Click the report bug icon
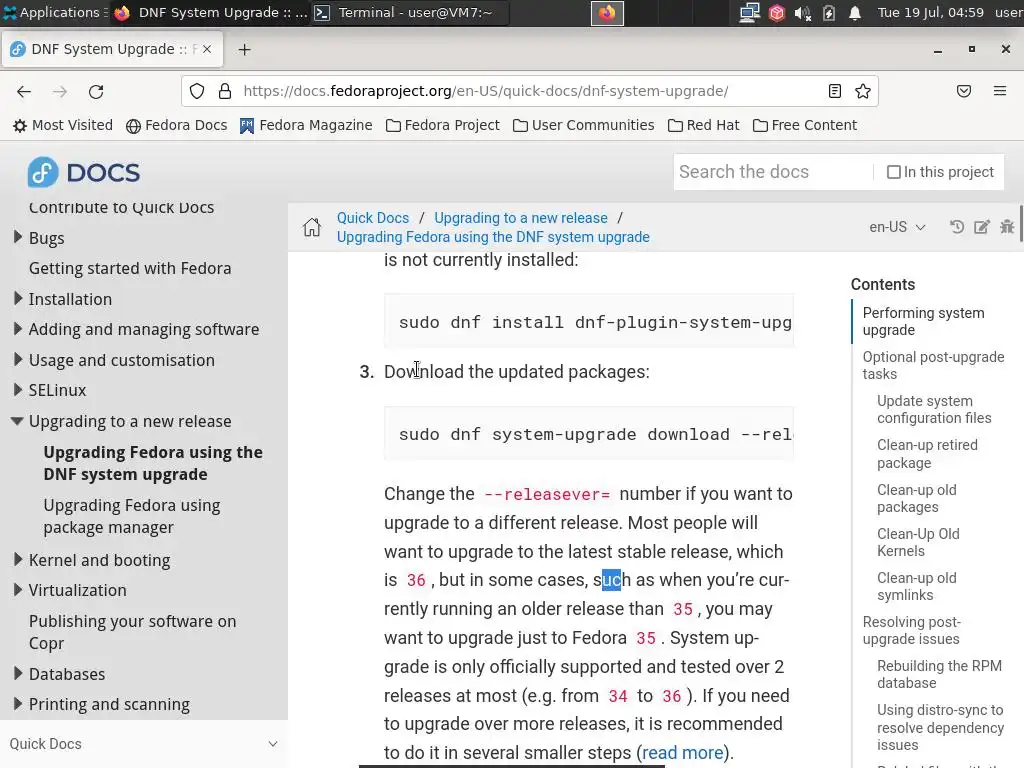This screenshot has height=768, width=1024. point(1007,227)
